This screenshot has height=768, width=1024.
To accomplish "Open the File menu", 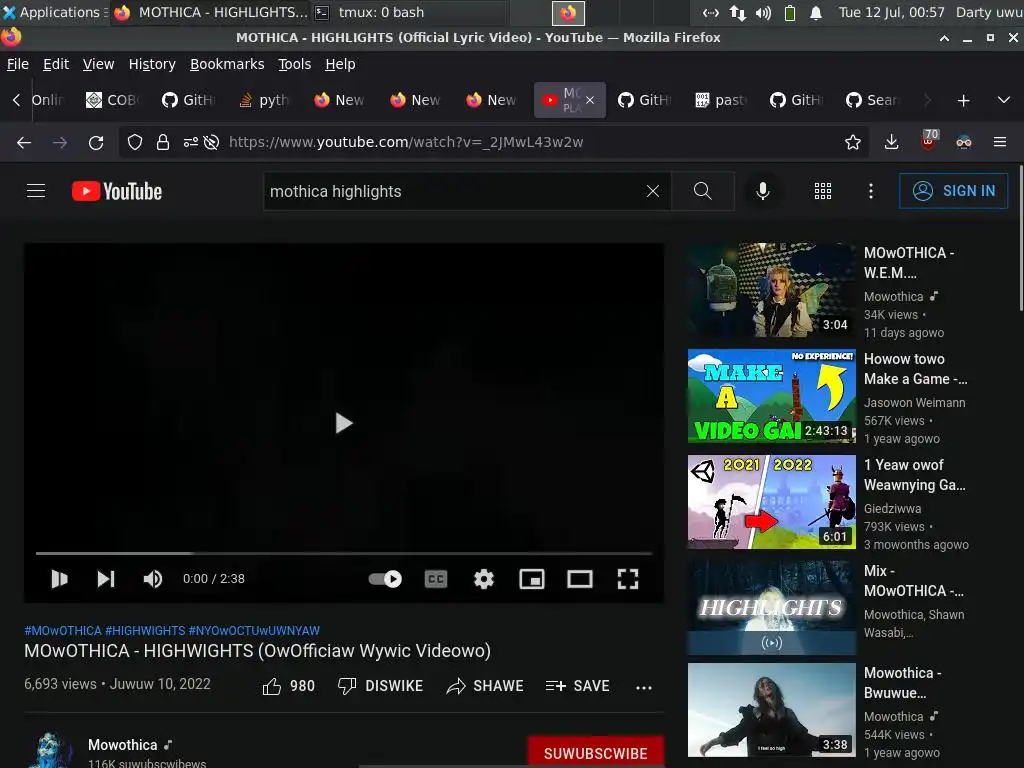I will tap(18, 64).
